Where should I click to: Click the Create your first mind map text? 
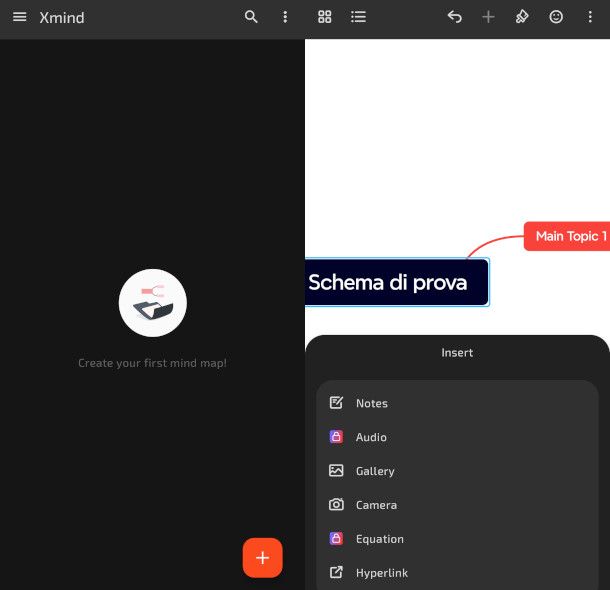(x=152, y=363)
